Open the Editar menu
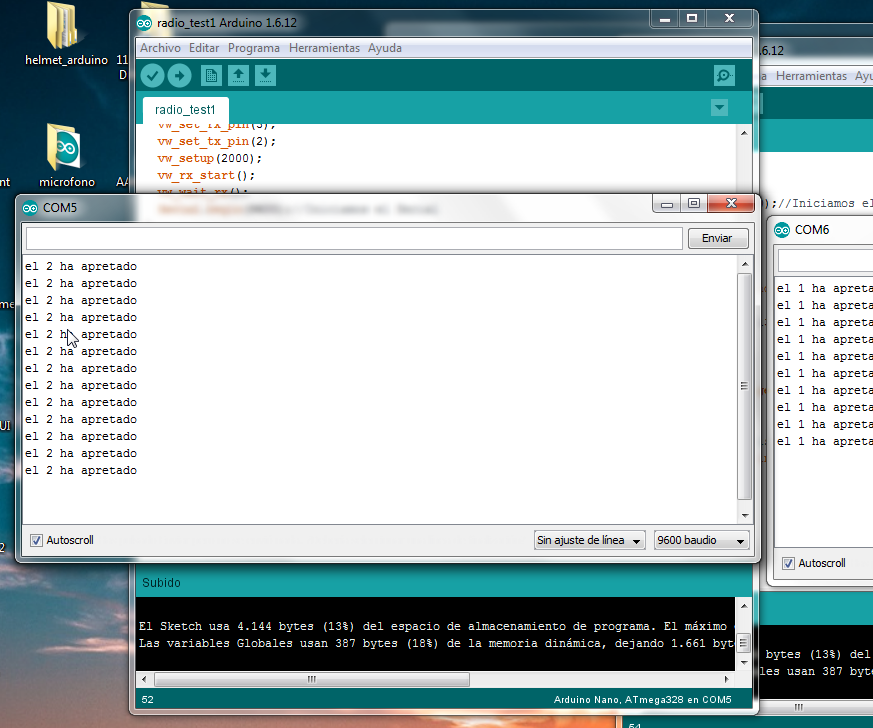873x728 pixels. click(x=204, y=48)
